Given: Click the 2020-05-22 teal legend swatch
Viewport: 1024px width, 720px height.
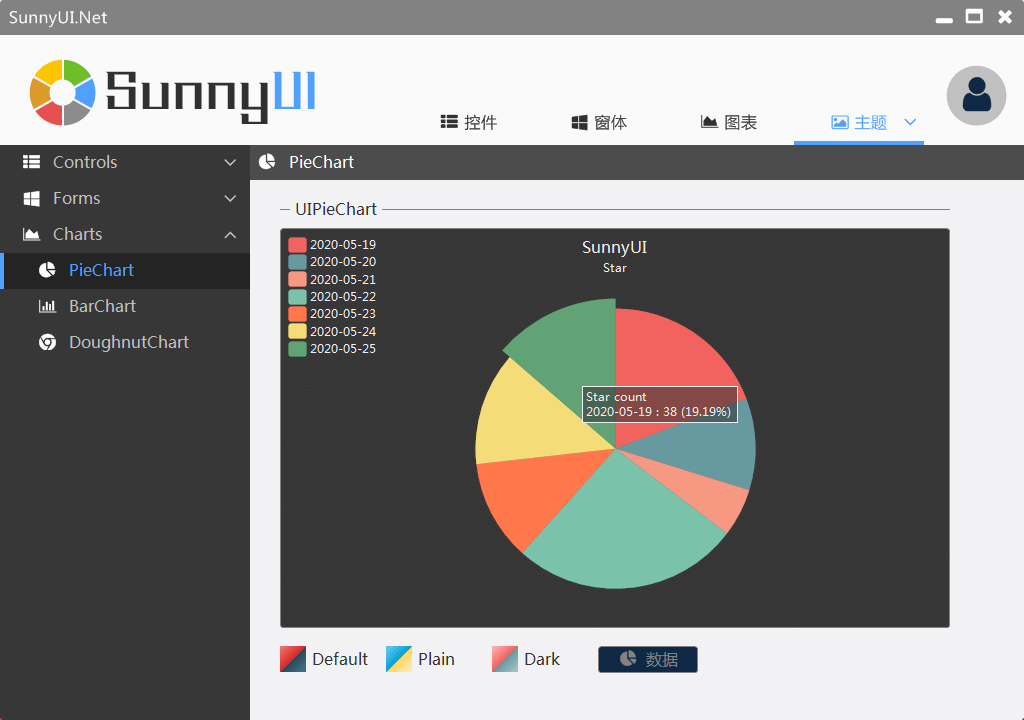Looking at the screenshot, I should pos(297,297).
